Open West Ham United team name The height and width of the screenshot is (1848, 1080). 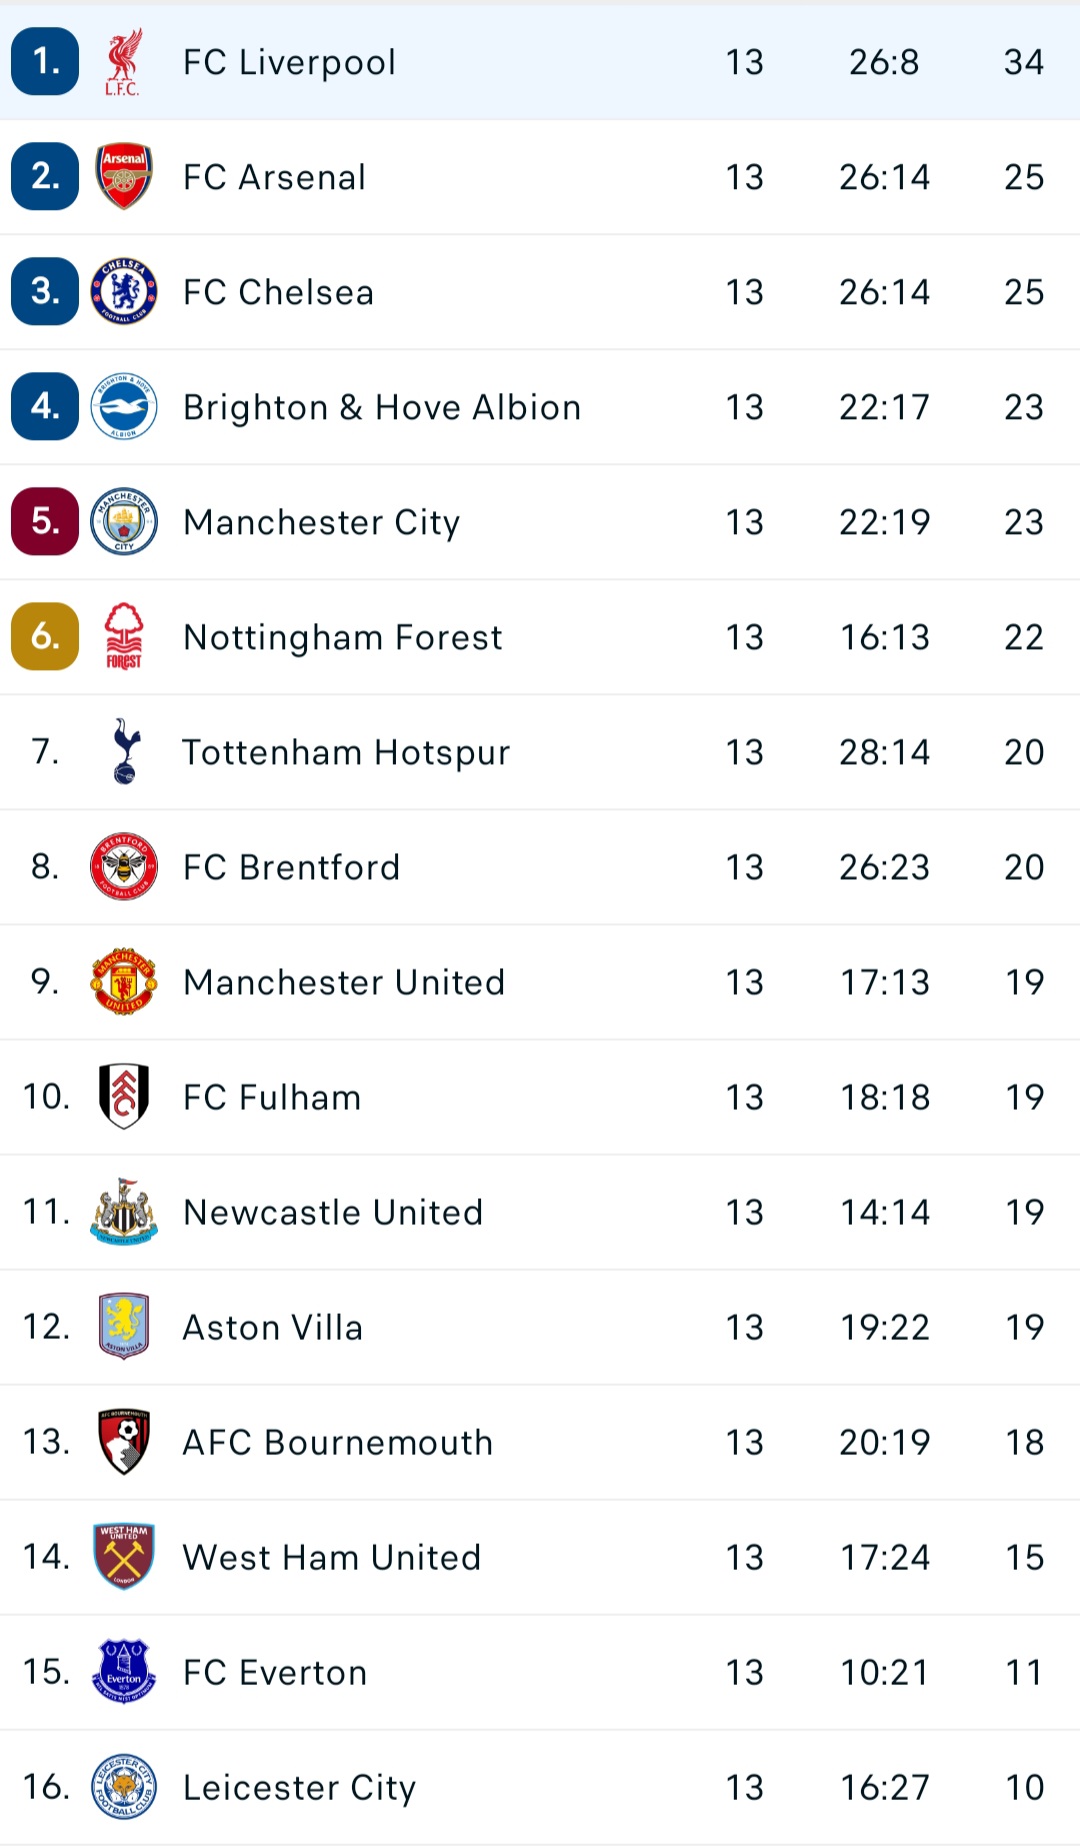pyautogui.click(x=332, y=1557)
